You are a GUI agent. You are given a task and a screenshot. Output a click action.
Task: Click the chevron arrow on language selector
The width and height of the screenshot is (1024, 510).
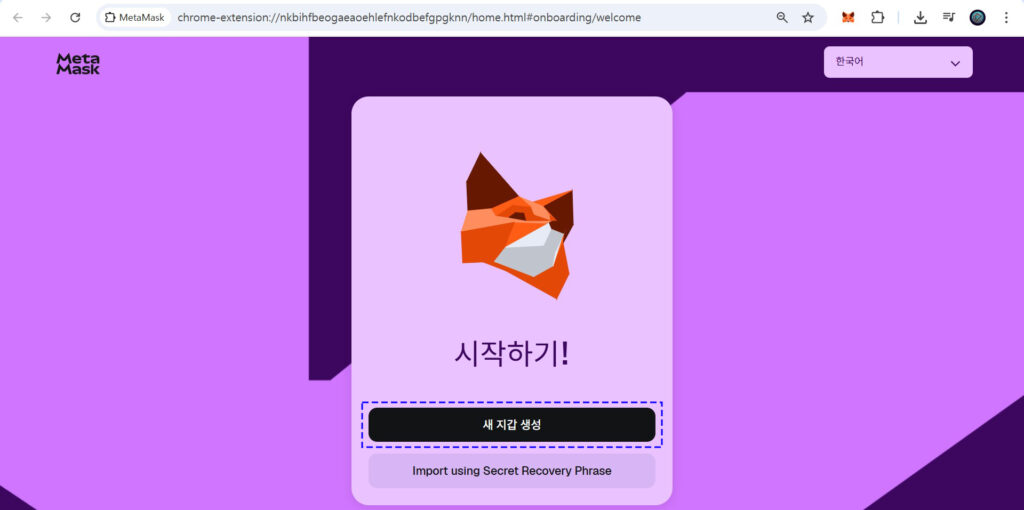(955, 63)
